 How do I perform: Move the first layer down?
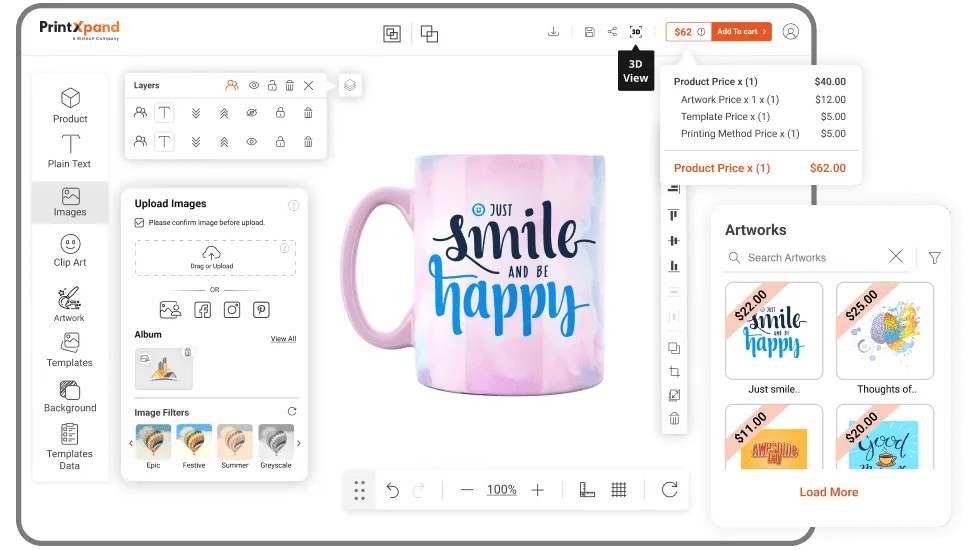tap(196, 113)
